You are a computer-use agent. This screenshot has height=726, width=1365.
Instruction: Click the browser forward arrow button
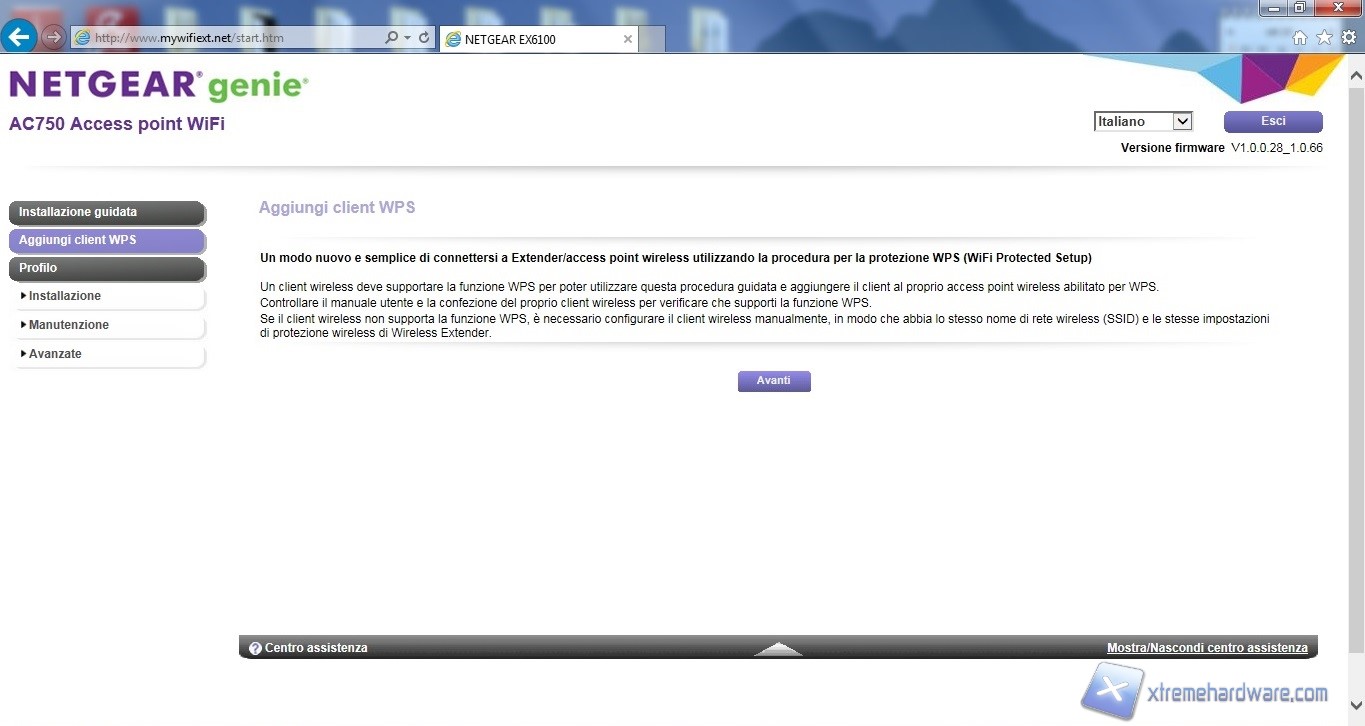tap(54, 38)
